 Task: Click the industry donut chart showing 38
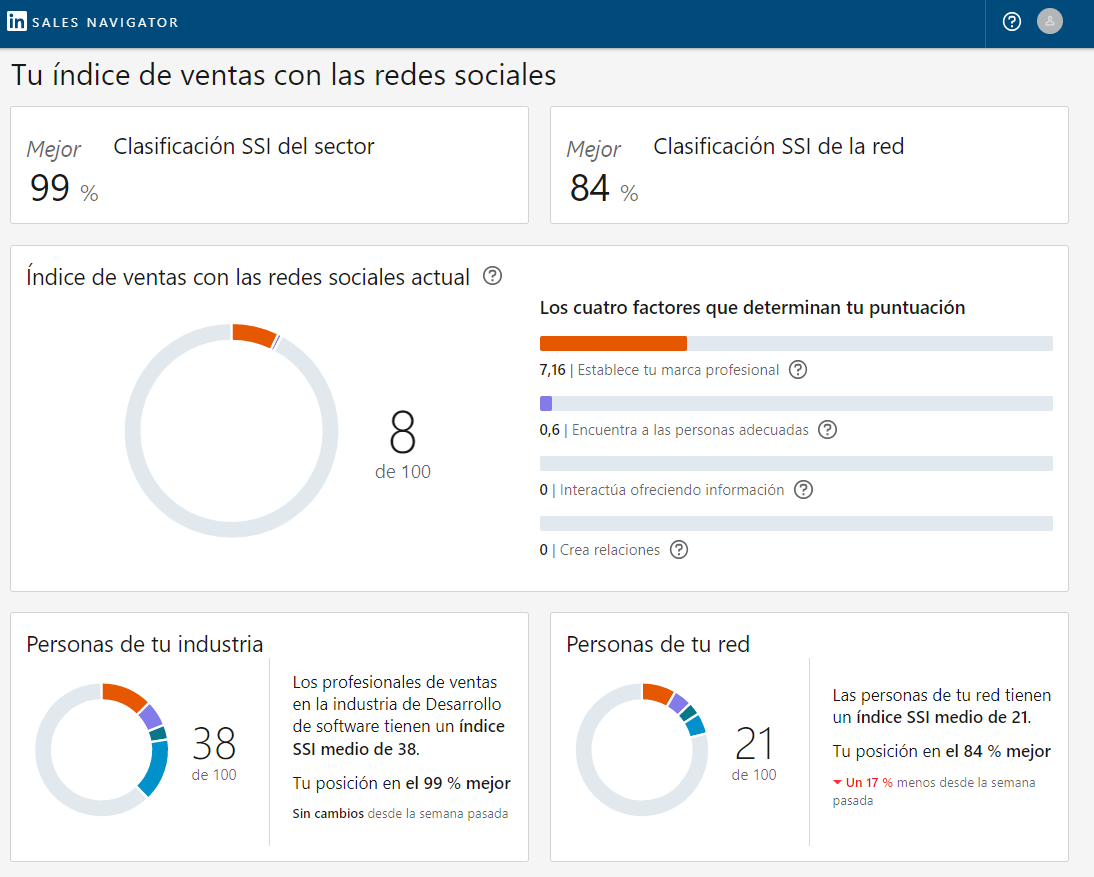(102, 749)
